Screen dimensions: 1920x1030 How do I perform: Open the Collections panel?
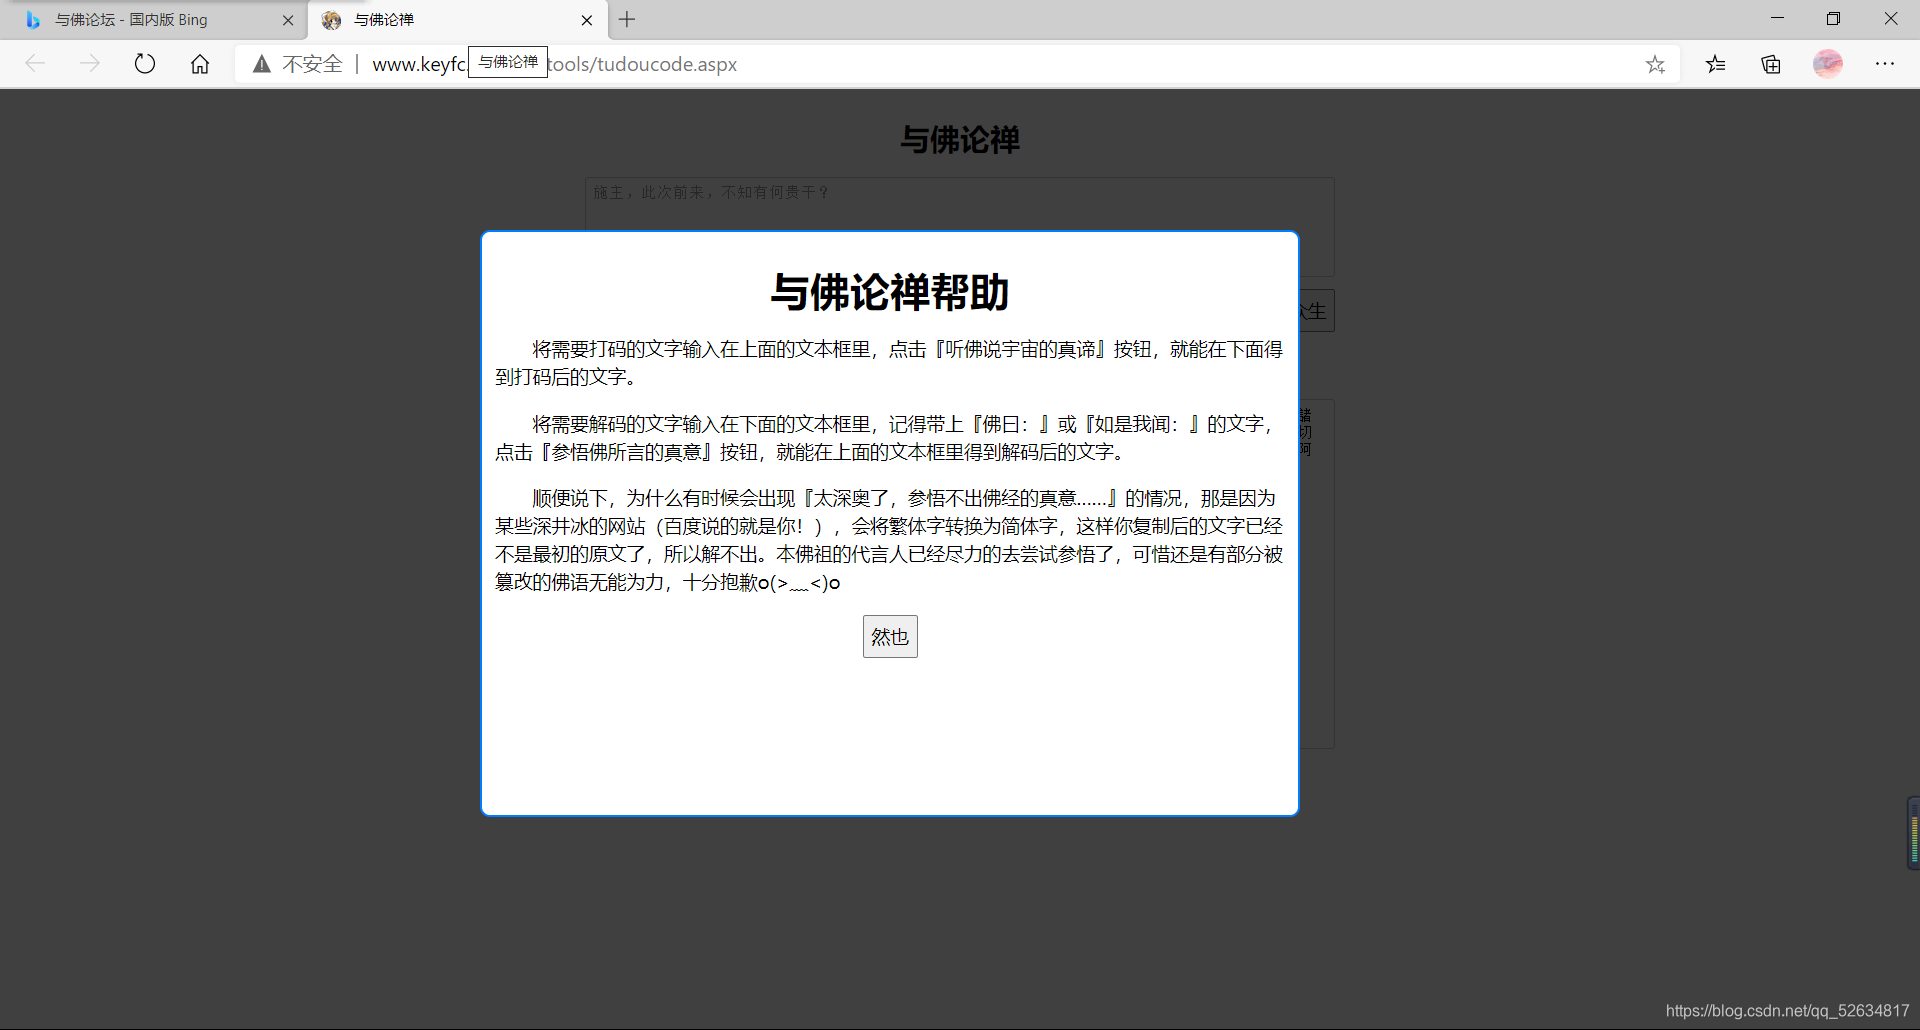pos(1771,64)
